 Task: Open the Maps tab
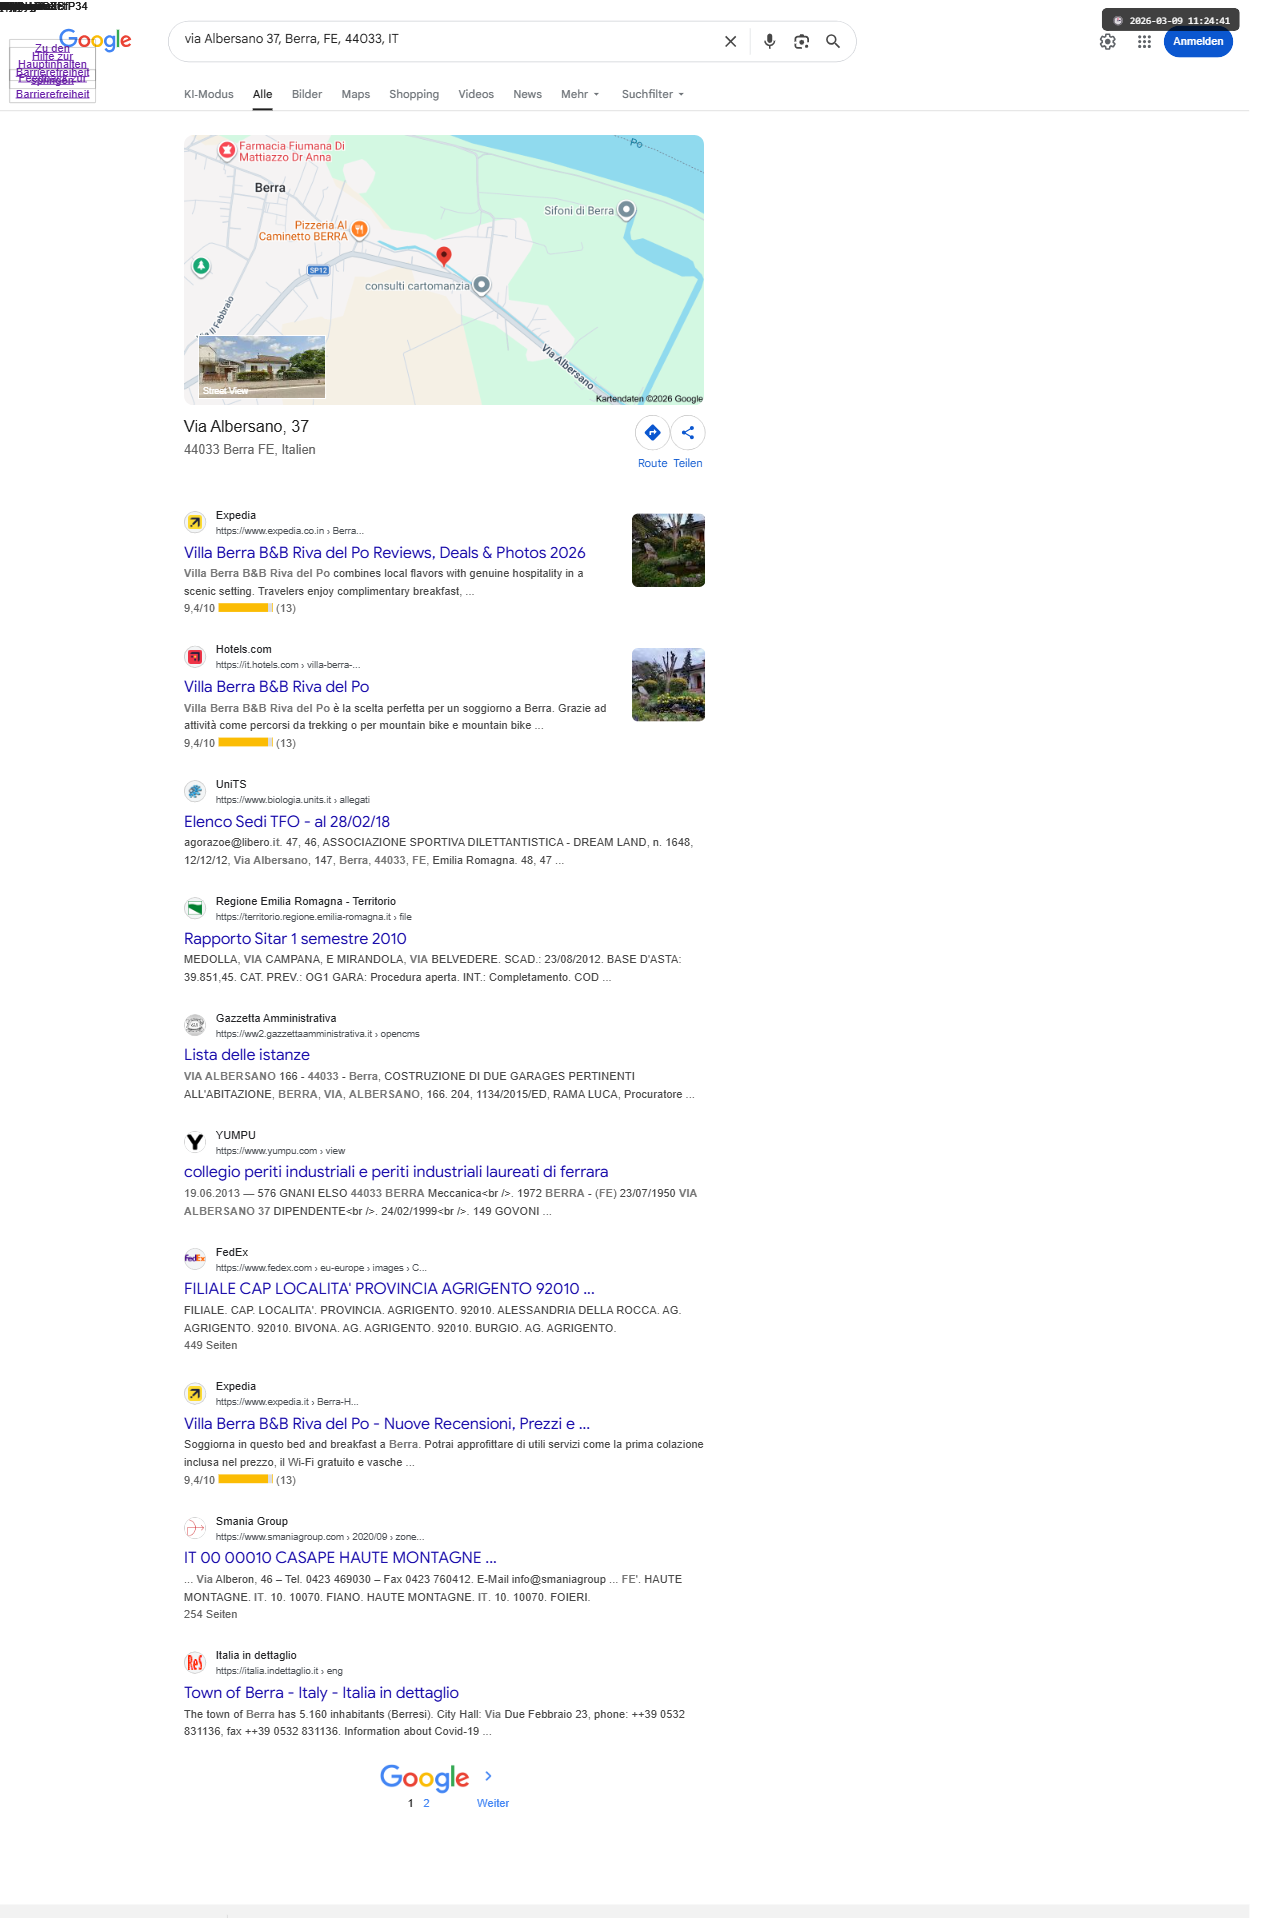coord(356,94)
